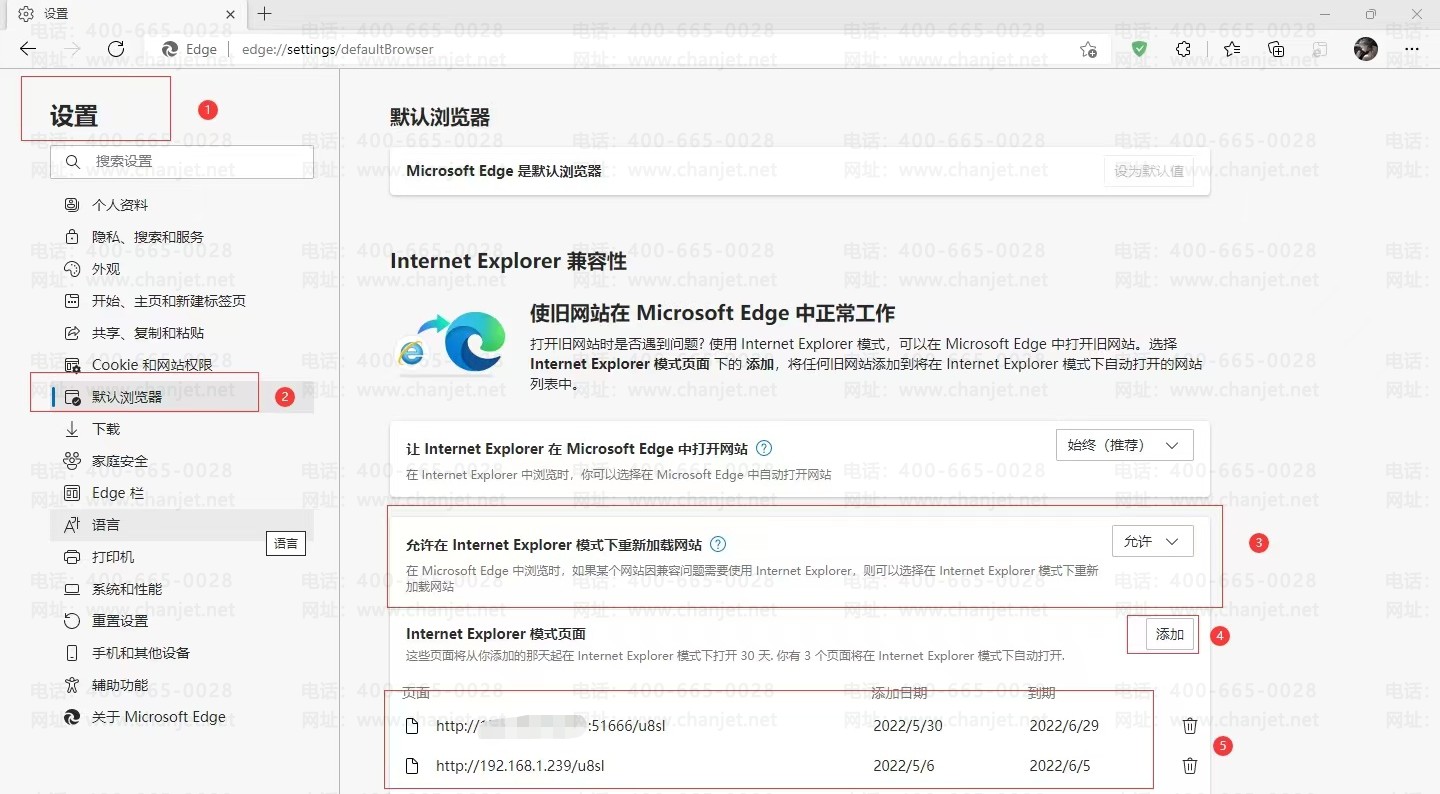
Task: Refresh the current page
Action: [116, 49]
